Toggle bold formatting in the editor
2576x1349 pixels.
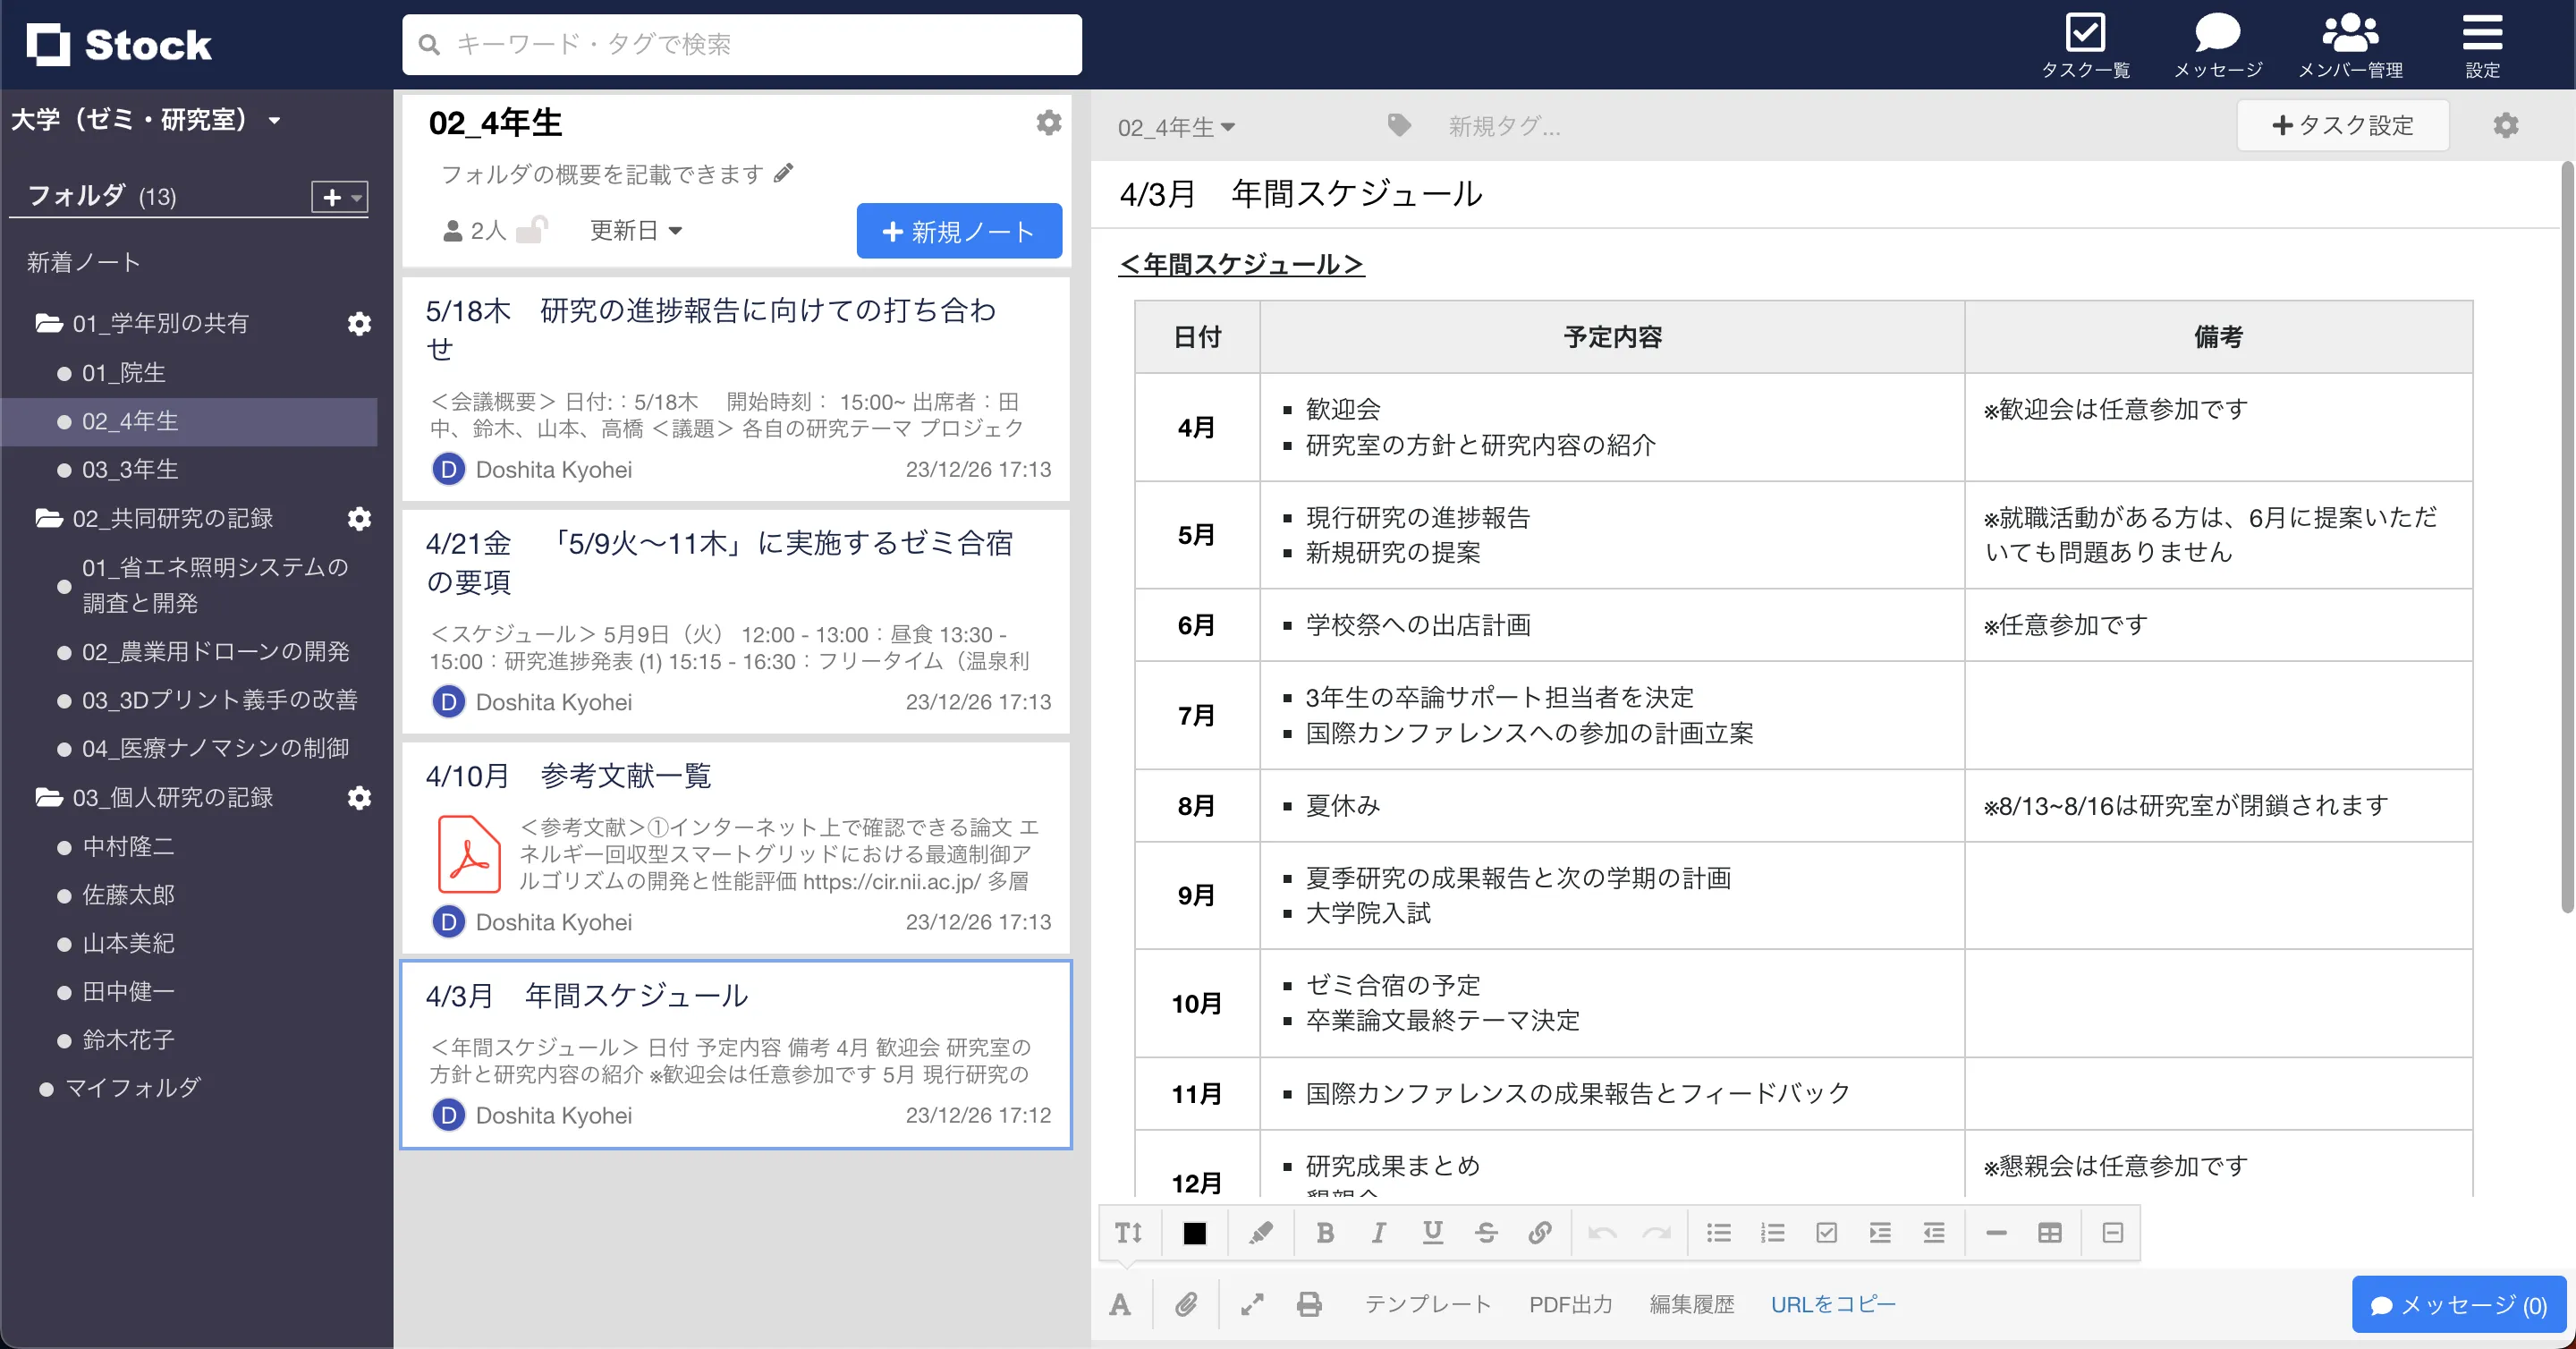tap(1324, 1233)
